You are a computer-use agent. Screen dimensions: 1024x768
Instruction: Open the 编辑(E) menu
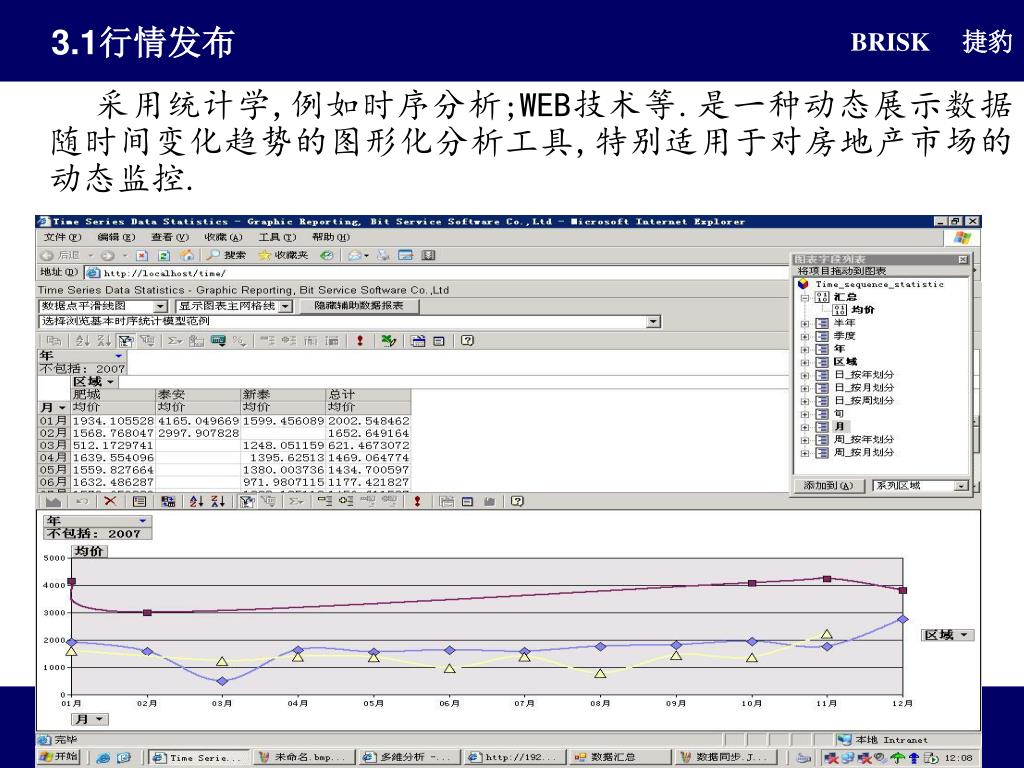116,238
